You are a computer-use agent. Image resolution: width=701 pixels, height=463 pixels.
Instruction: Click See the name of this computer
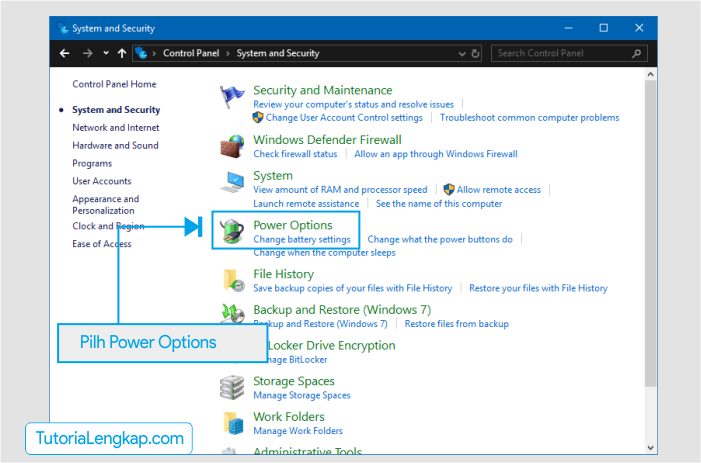click(x=439, y=204)
